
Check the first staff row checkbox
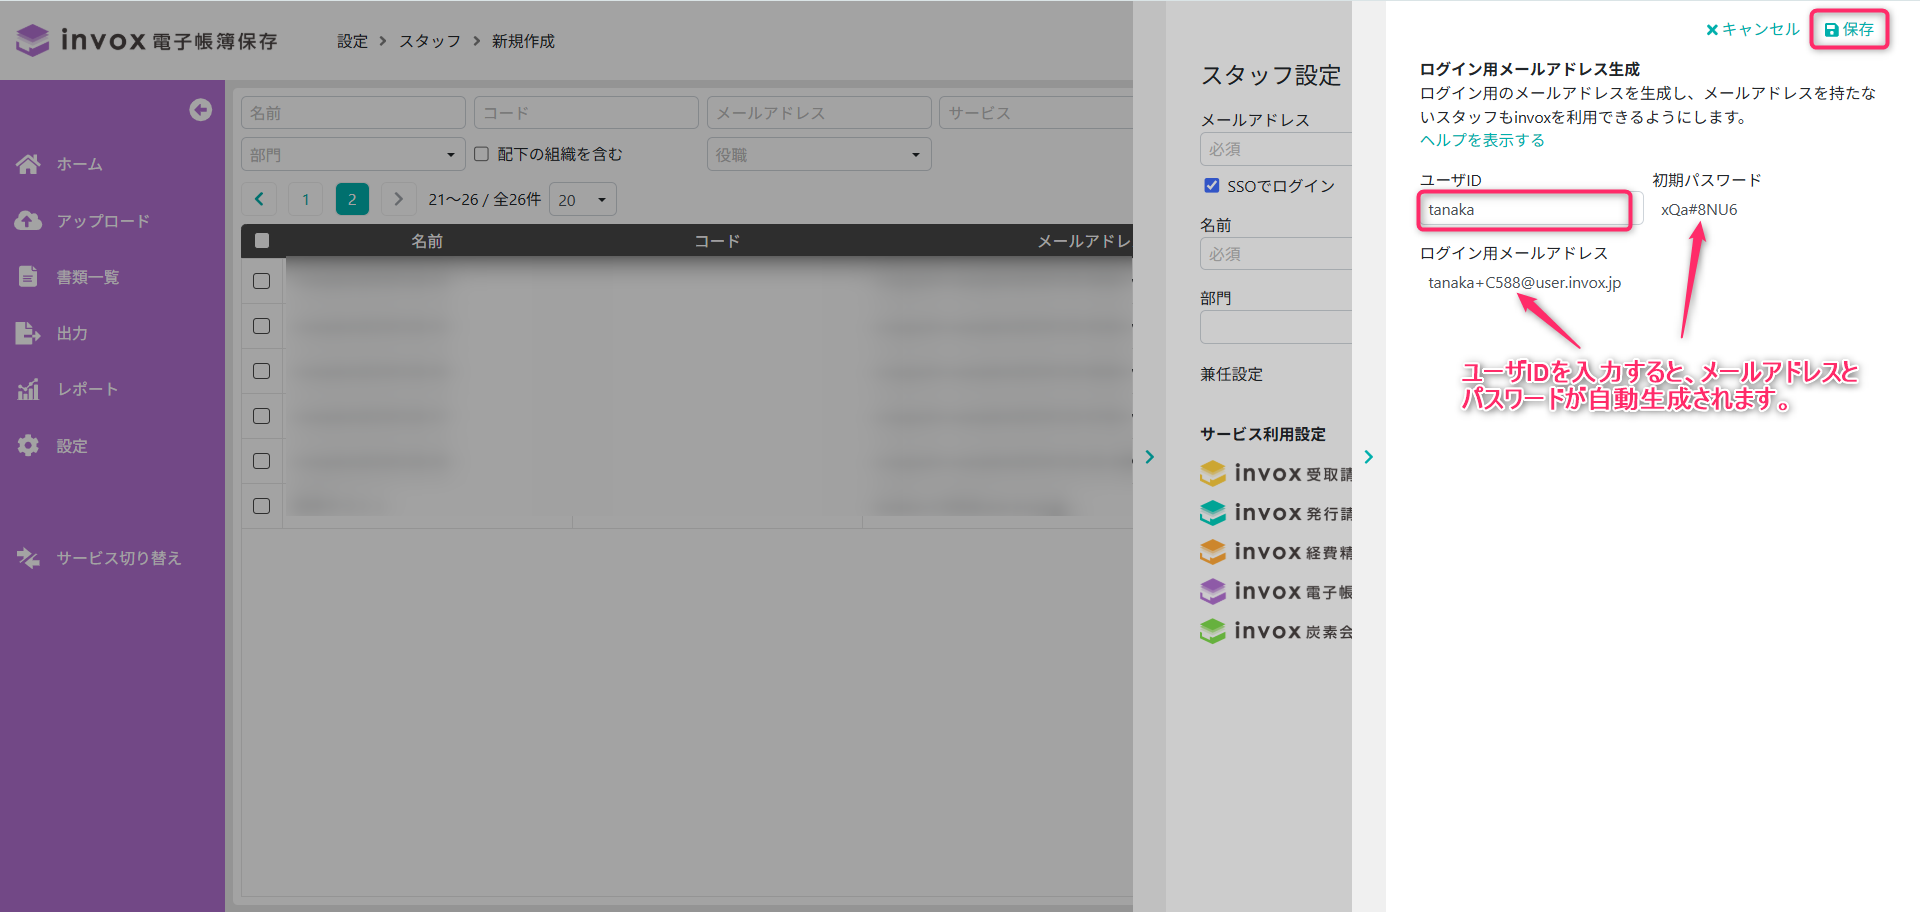tap(262, 281)
